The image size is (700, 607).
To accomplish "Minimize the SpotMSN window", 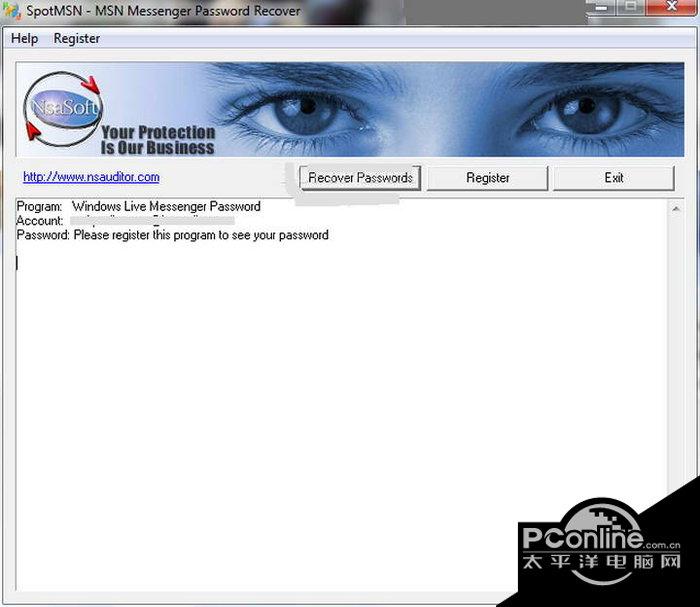I will [601, 7].
